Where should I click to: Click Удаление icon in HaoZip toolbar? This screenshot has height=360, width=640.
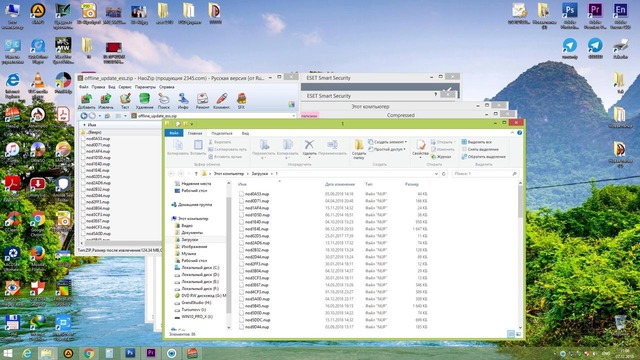(144, 101)
